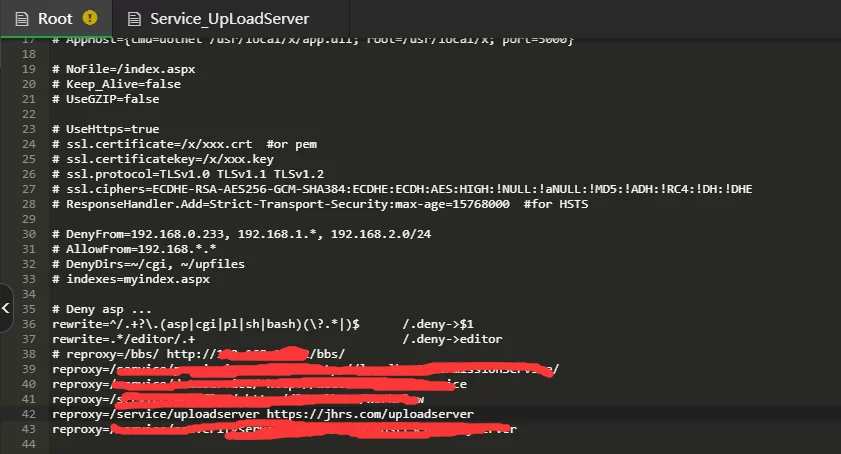Expand the collapsed side panel arrow
This screenshot has width=841, height=454.
coord(6,308)
